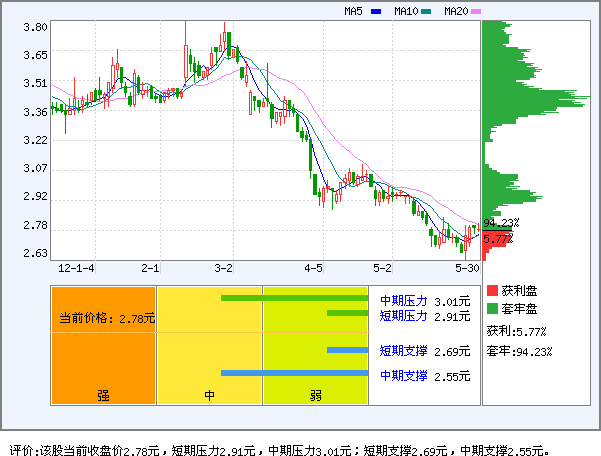The height and width of the screenshot is (456, 601).
Task: Click the 中 label in the yellow zone
Action: tap(209, 395)
